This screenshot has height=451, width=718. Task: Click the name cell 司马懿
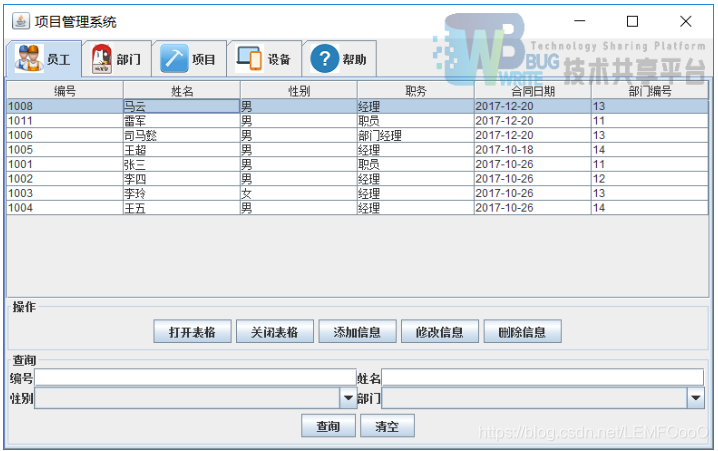(182, 136)
